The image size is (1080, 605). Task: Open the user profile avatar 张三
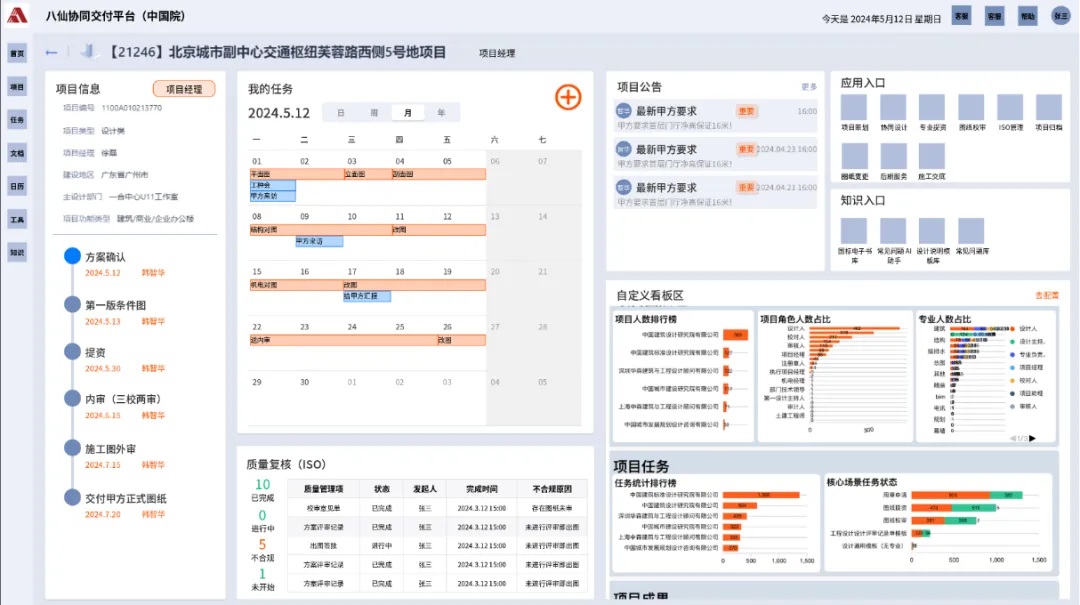click(x=1060, y=16)
